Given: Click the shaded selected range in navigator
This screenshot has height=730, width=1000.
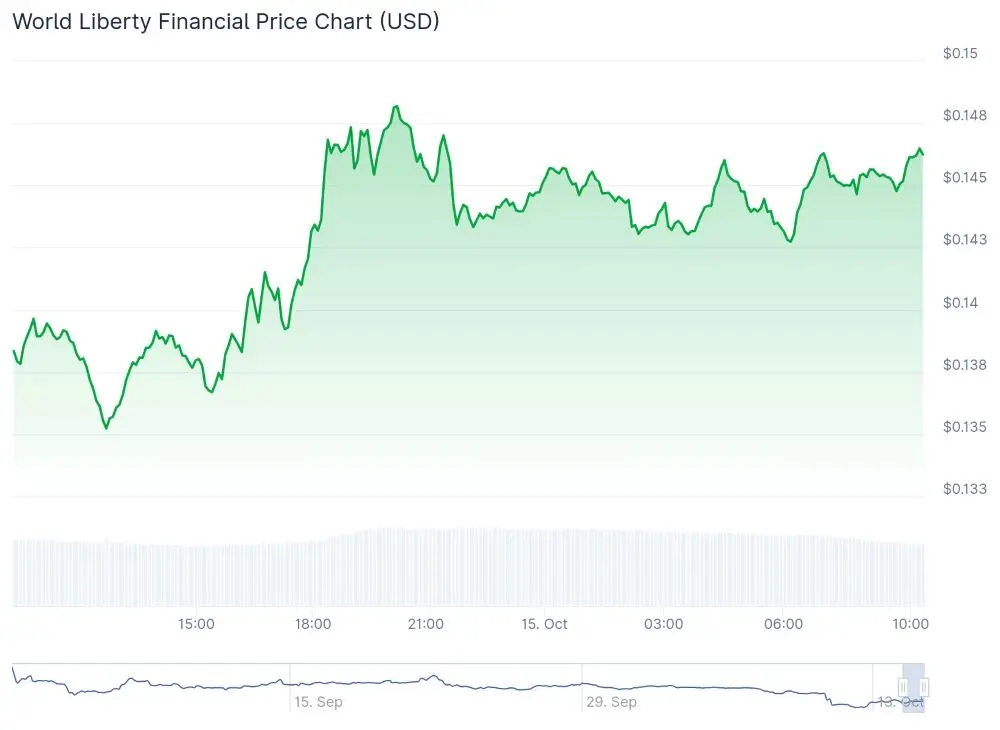Looking at the screenshot, I should coord(913,675).
